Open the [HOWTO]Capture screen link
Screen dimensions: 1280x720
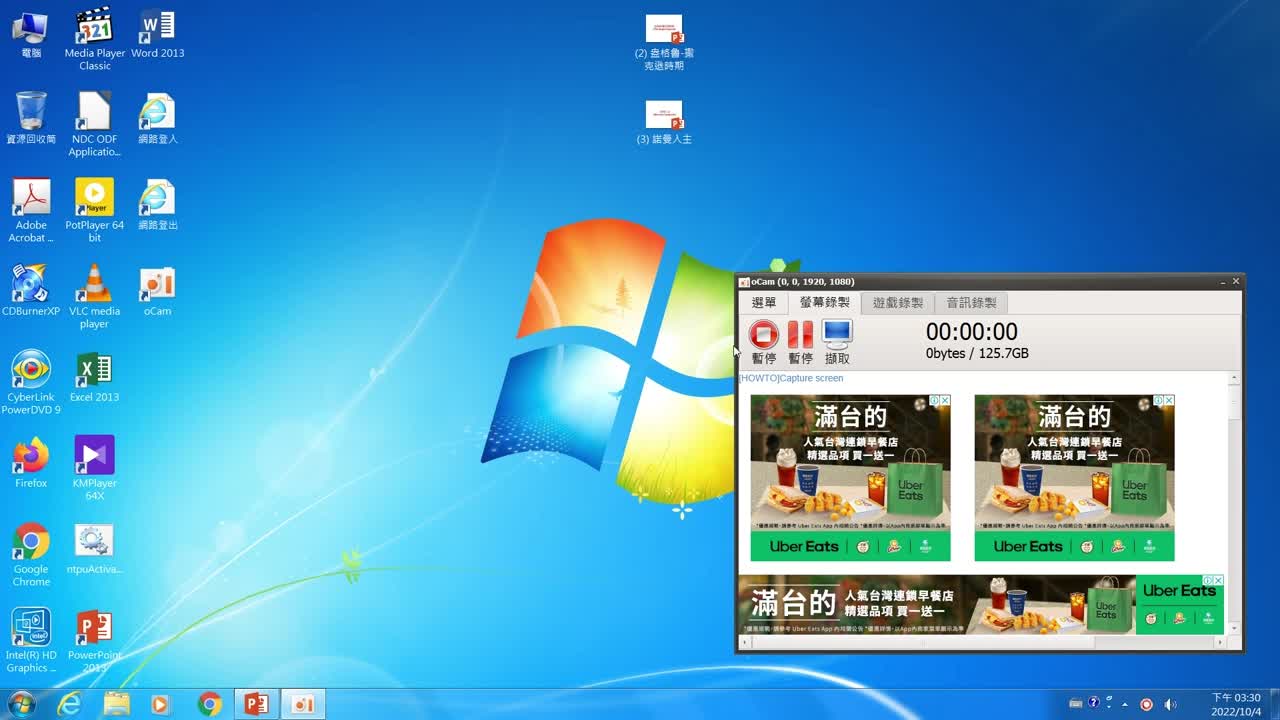[x=791, y=378]
